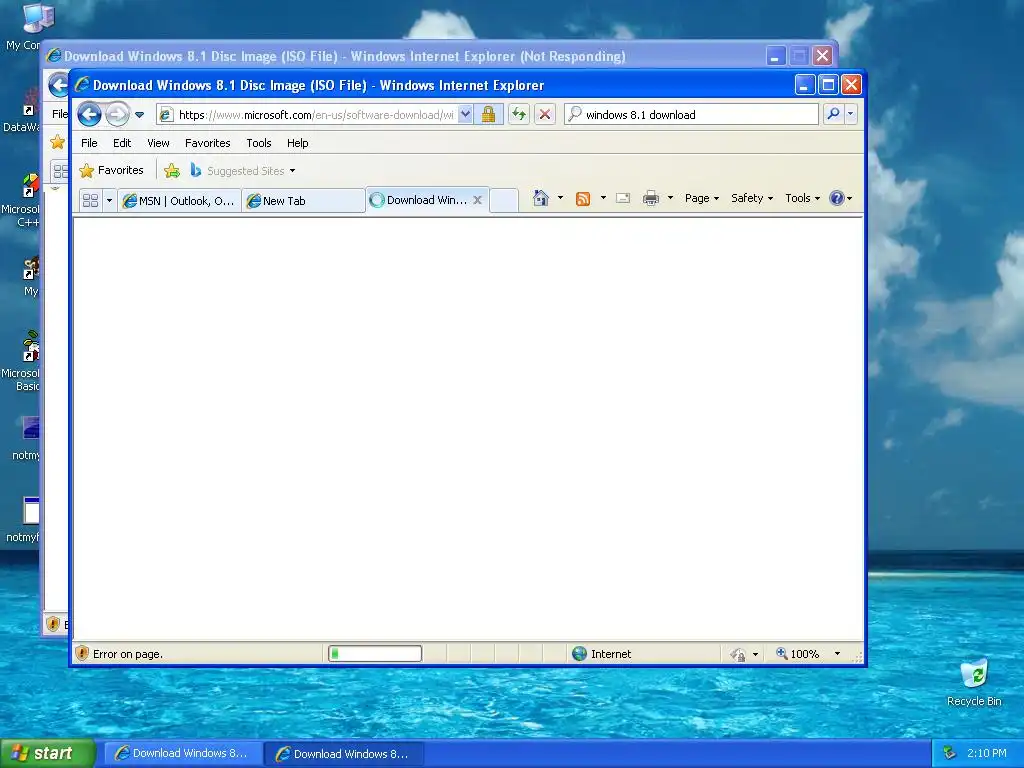1024x768 pixels.
Task: Click the Home icon in command bar
Action: (x=541, y=198)
